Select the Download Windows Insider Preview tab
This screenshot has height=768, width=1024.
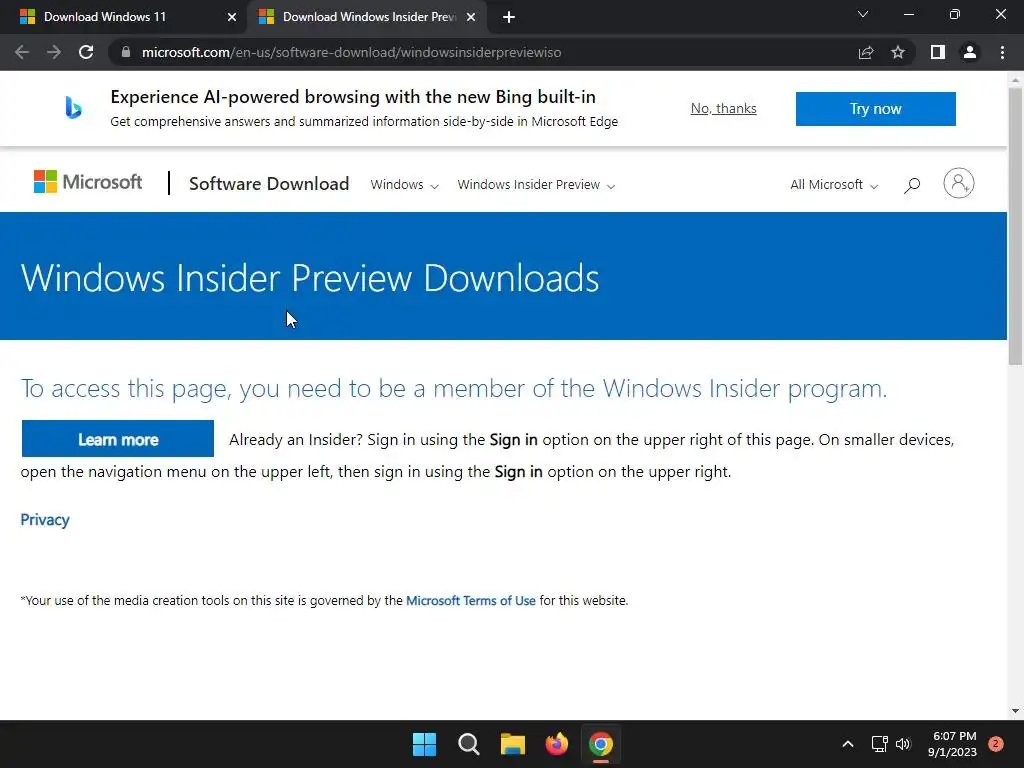pyautogui.click(x=368, y=17)
